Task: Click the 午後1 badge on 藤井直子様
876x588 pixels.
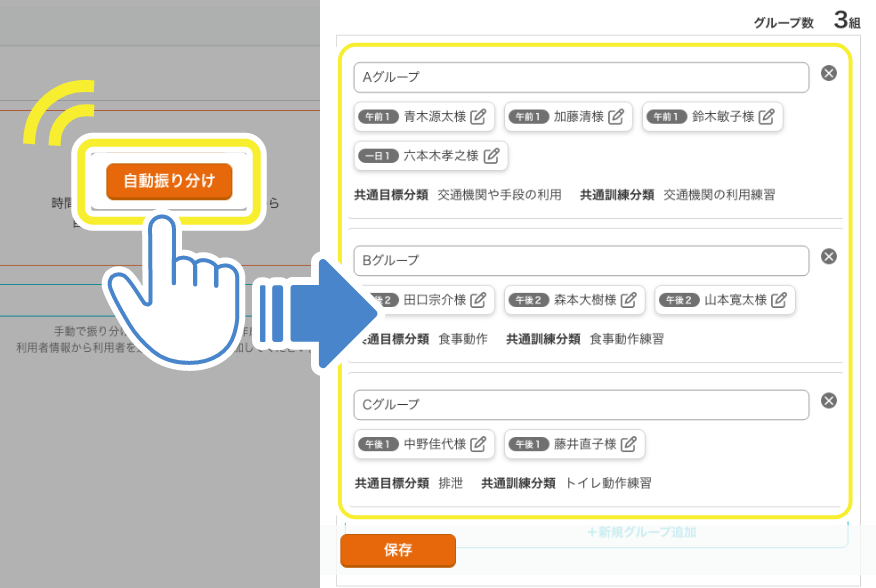Action: 529,444
